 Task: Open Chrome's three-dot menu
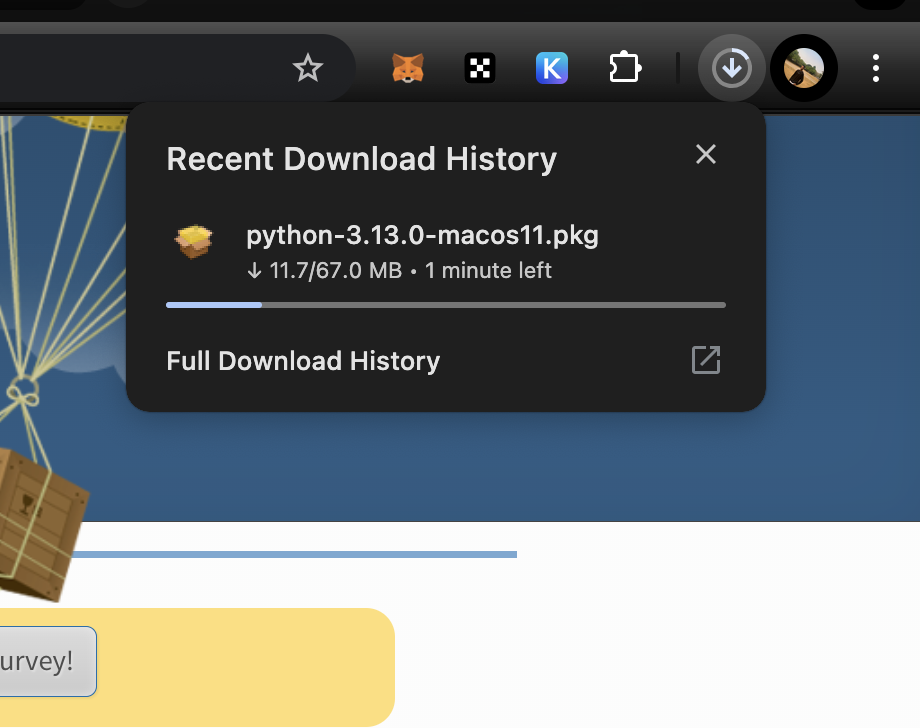pos(876,68)
